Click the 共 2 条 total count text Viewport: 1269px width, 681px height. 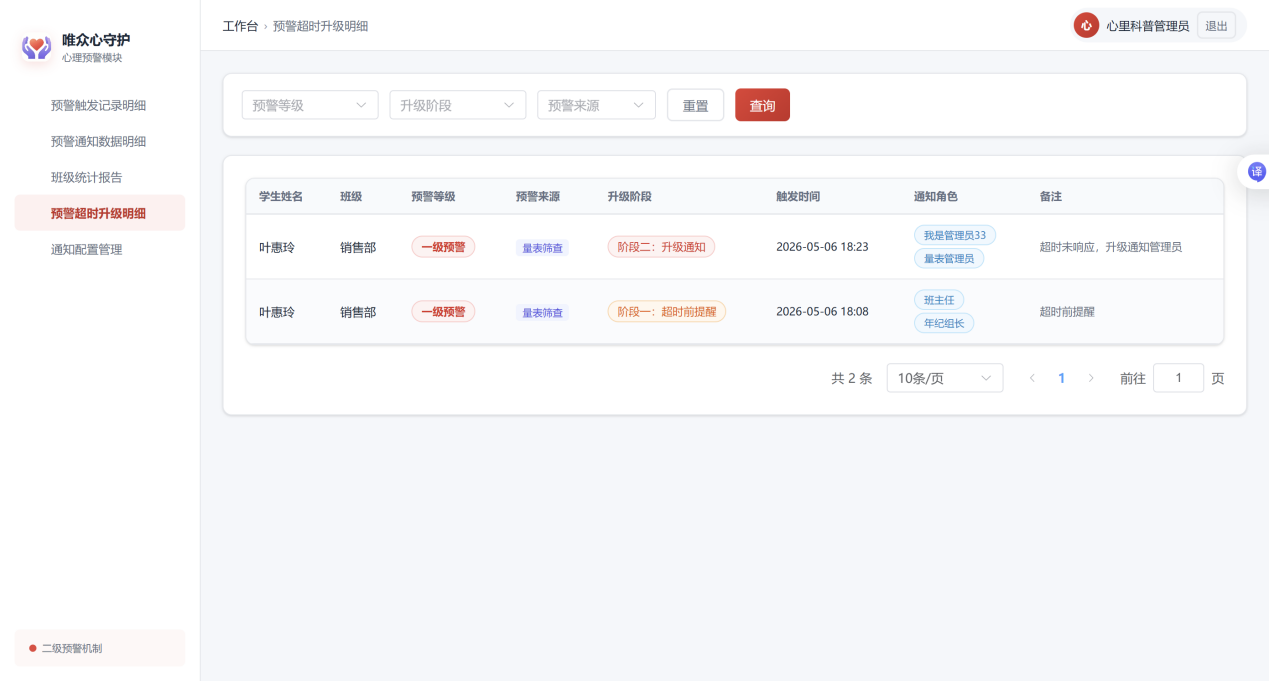click(x=852, y=378)
